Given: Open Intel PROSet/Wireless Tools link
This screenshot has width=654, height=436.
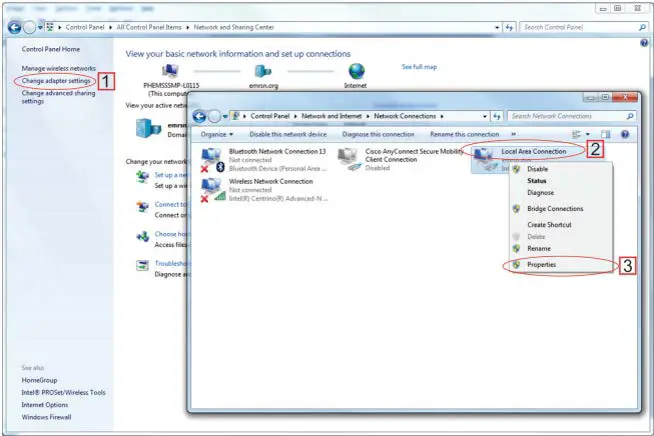Looking at the screenshot, I should click(x=63, y=393).
